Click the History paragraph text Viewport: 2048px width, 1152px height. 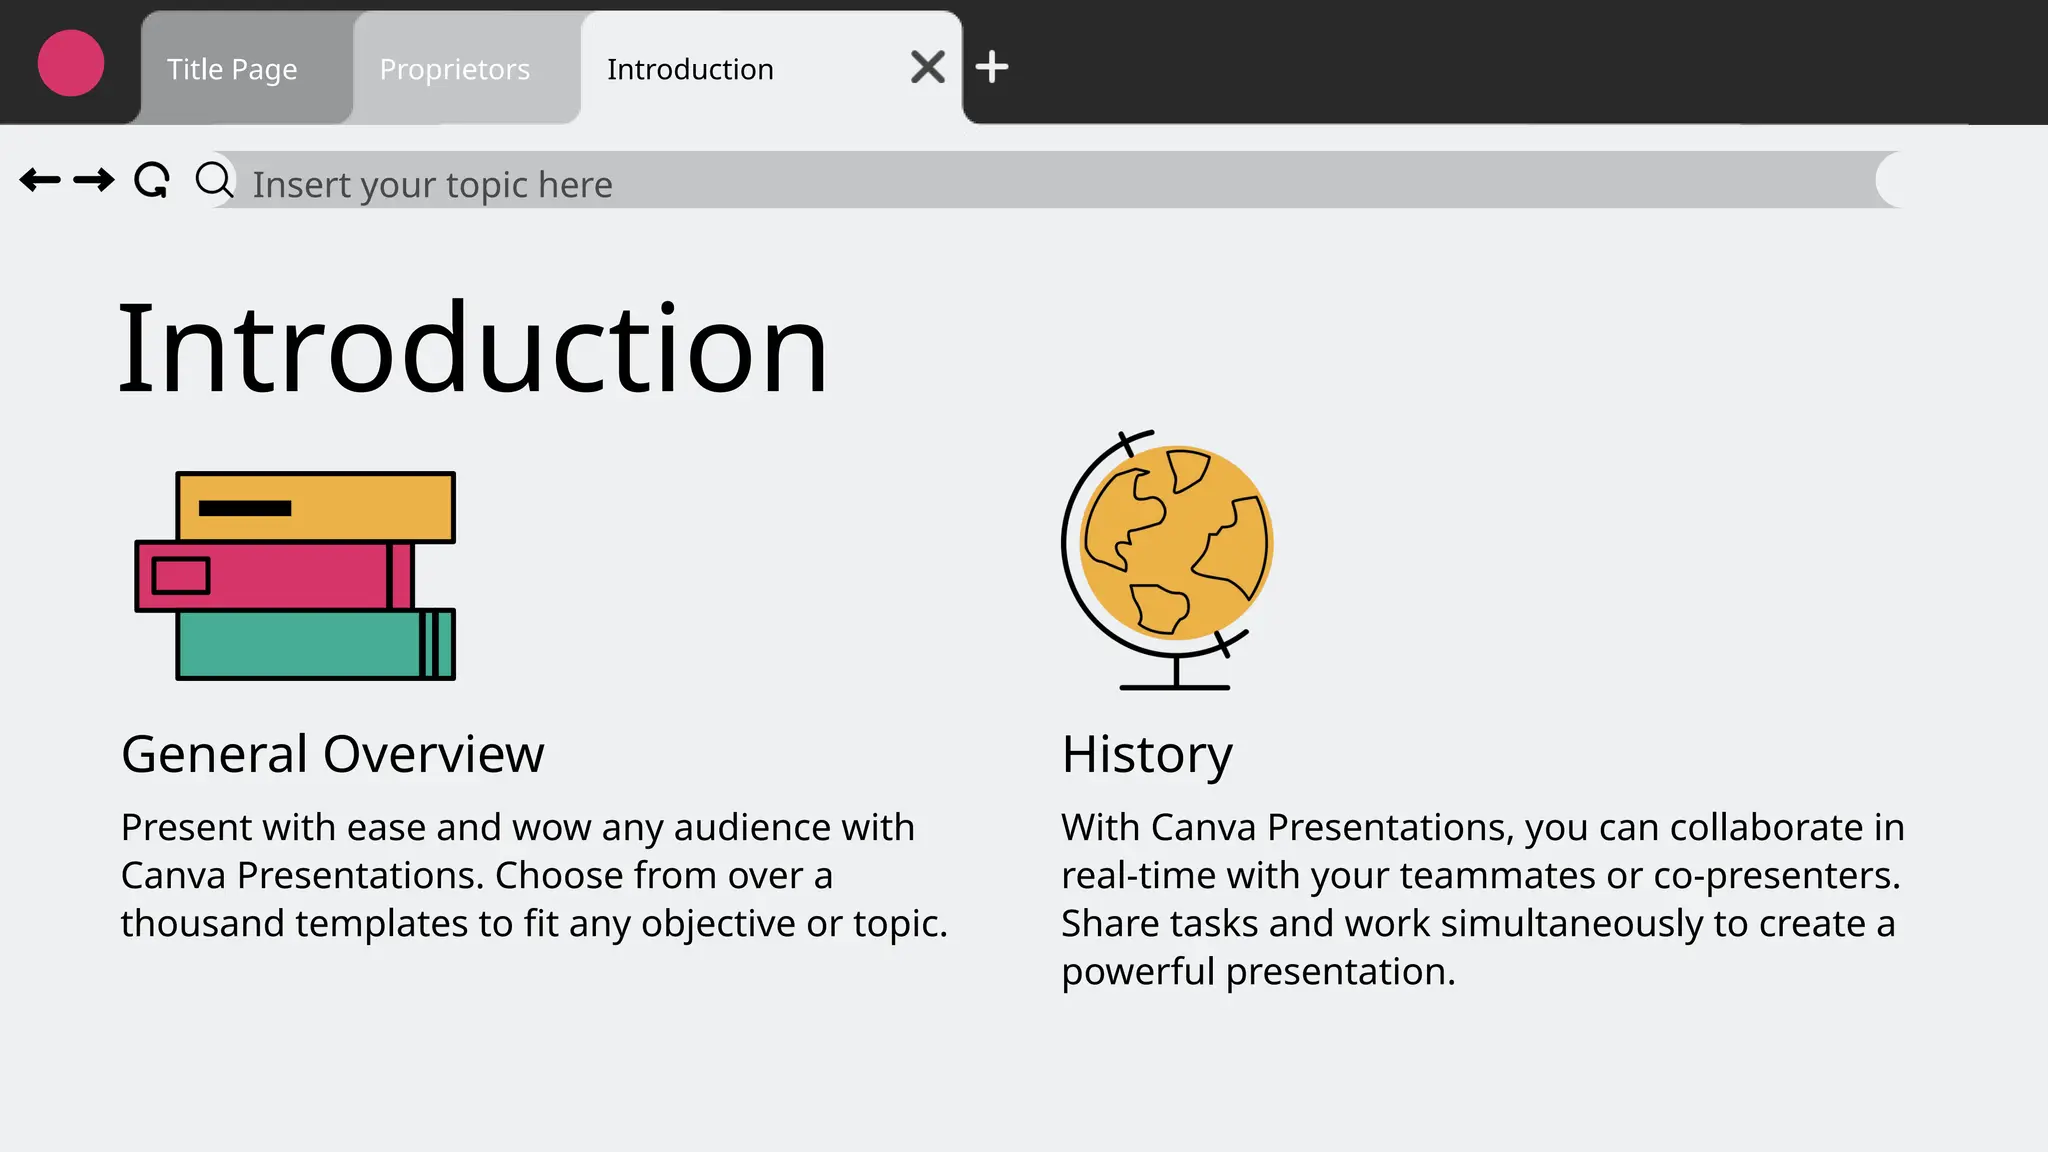point(1482,899)
